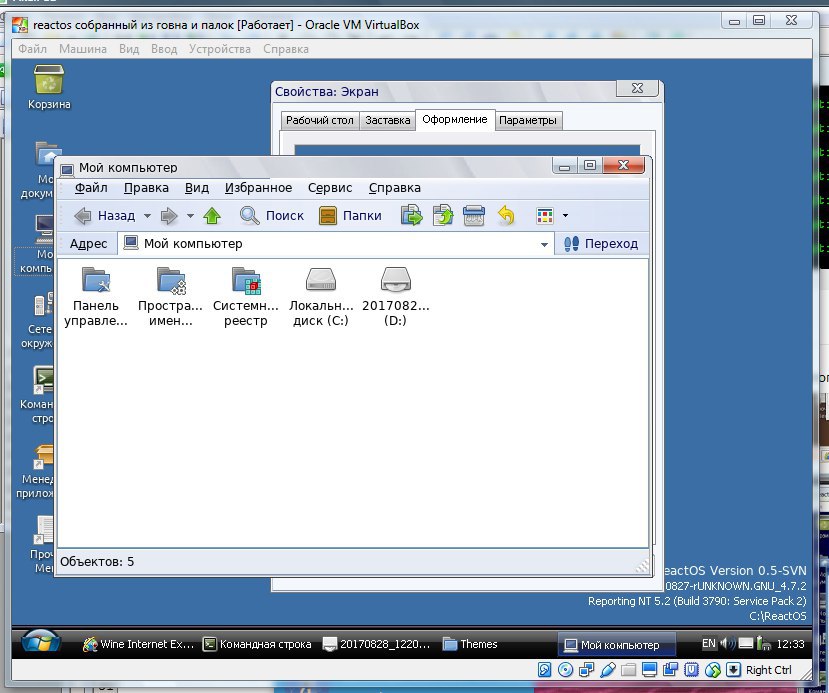Screen dimensions: 829x693
Task: Click VirtualBox display indicator icon
Action: (x=649, y=670)
